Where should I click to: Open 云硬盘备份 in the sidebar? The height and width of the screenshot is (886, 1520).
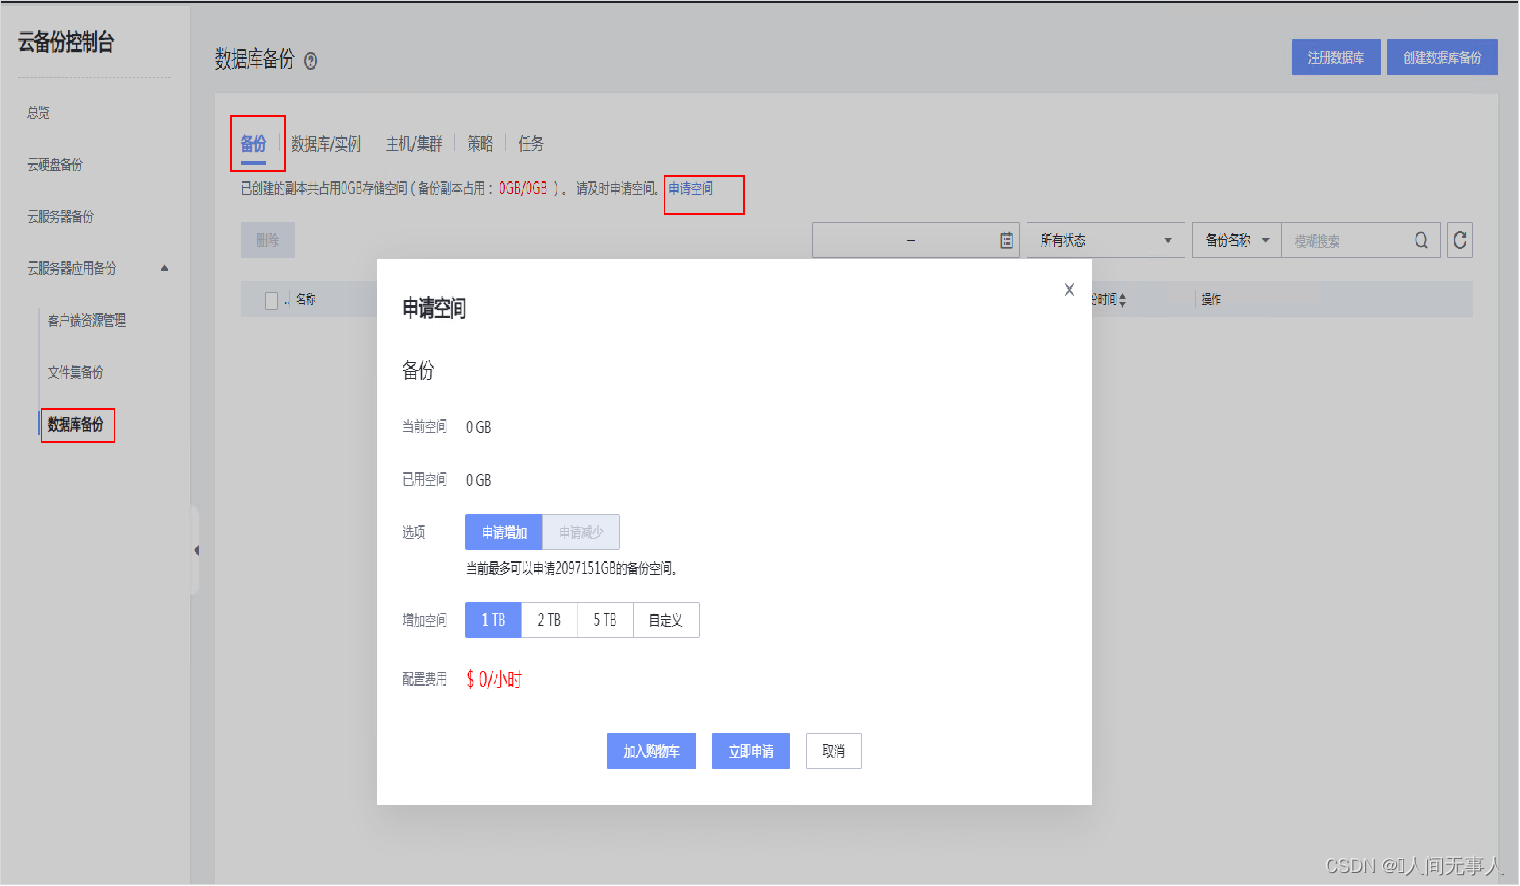click(55, 165)
